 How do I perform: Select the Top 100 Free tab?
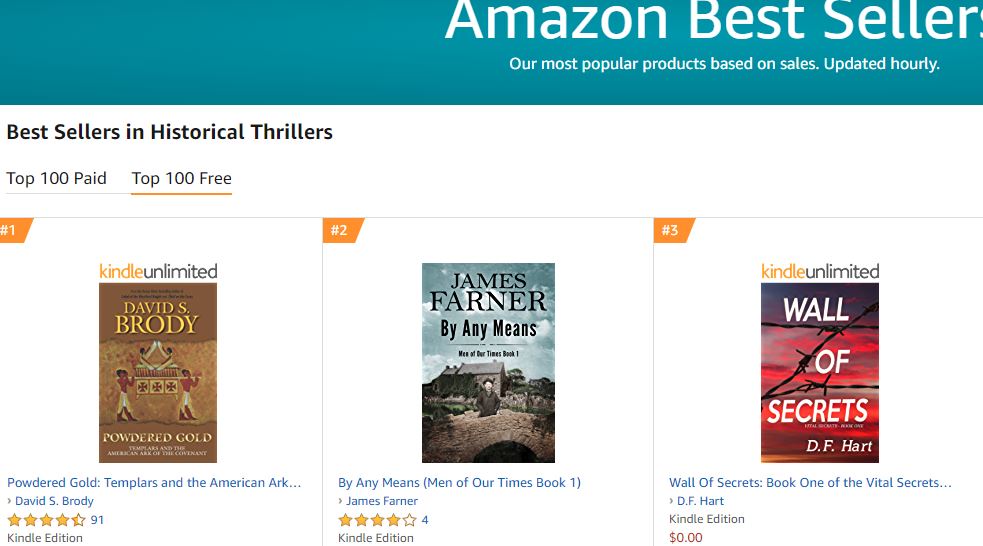181,178
